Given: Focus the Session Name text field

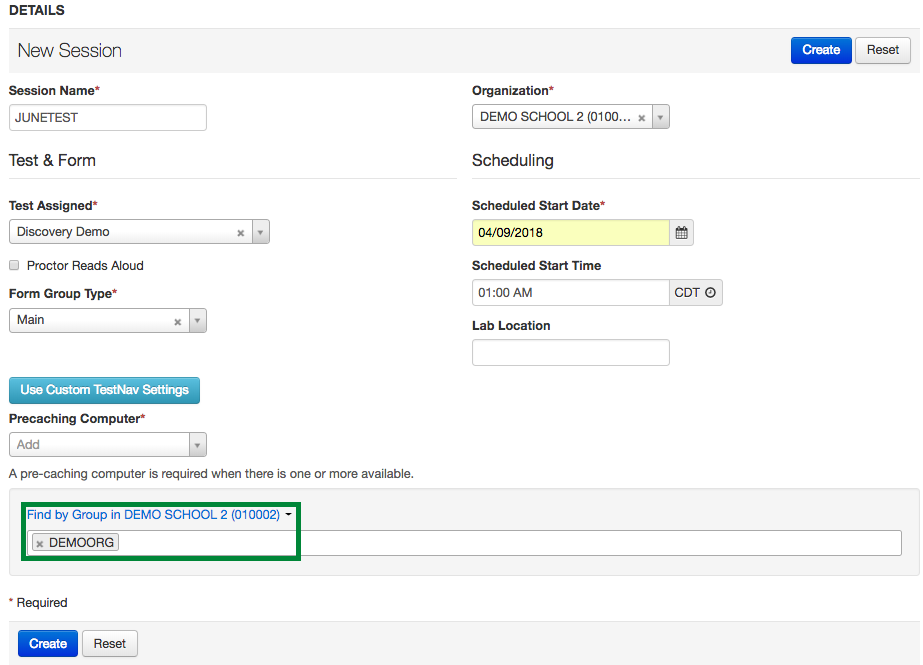Looking at the screenshot, I should pos(107,118).
